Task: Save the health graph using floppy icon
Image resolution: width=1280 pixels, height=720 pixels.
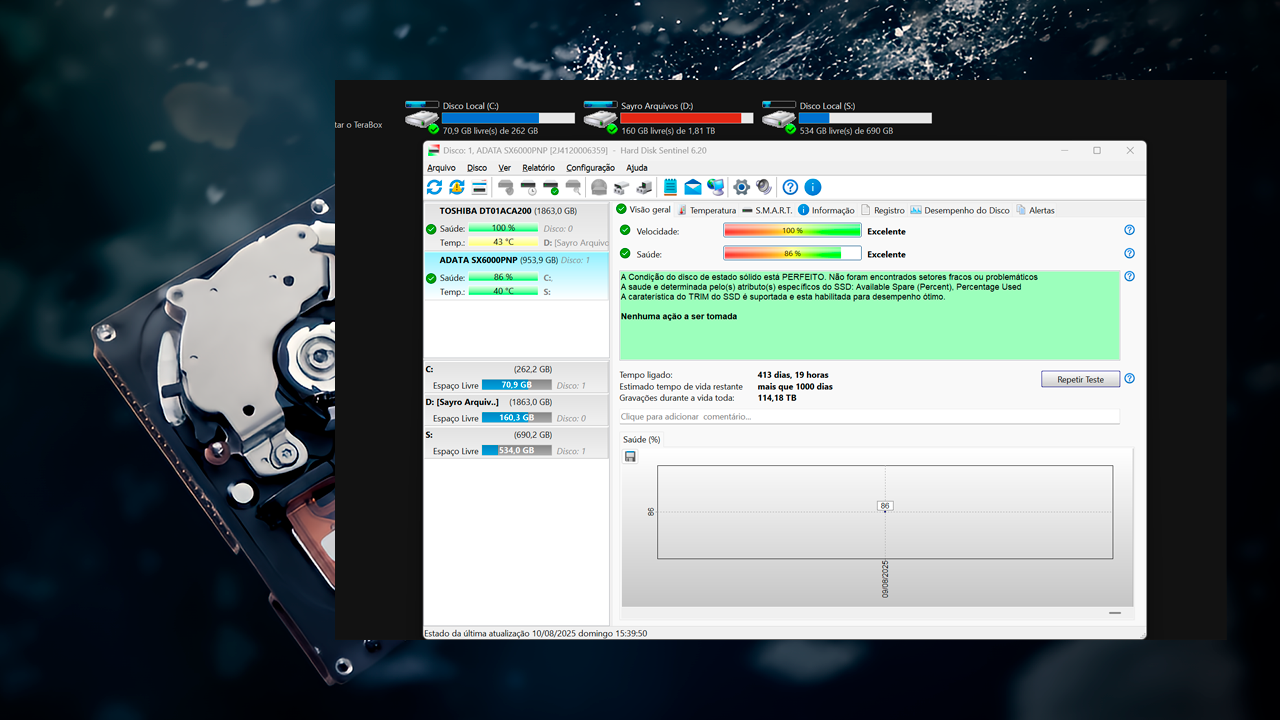Action: pos(630,457)
